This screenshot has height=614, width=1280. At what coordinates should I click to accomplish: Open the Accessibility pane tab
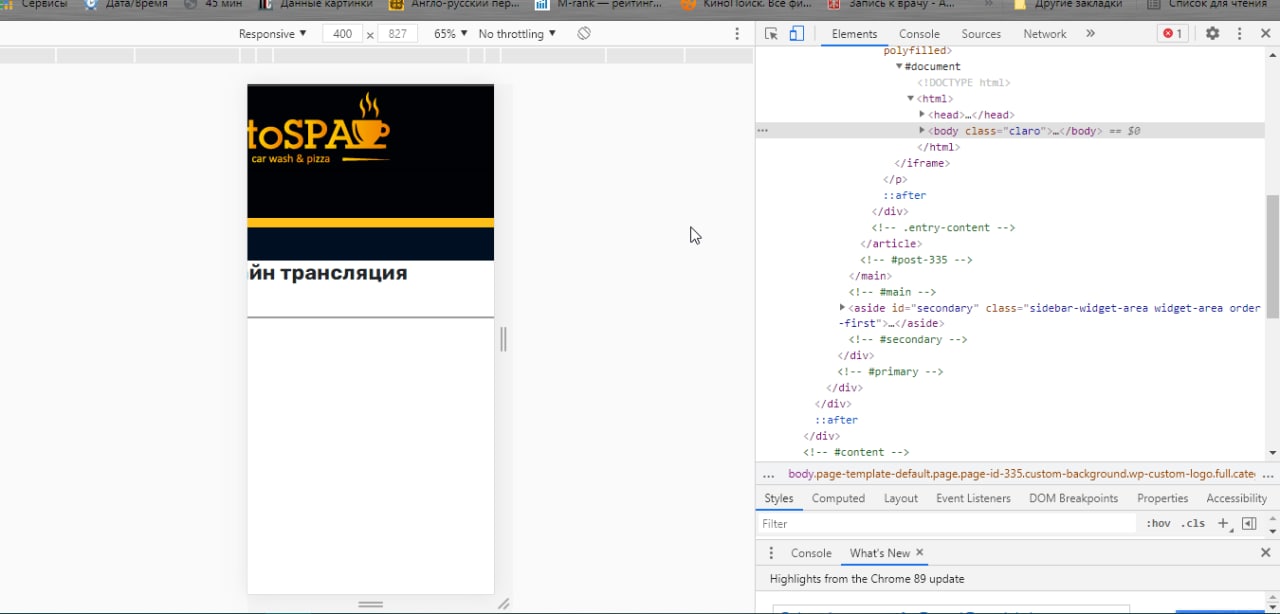[x=1236, y=498]
